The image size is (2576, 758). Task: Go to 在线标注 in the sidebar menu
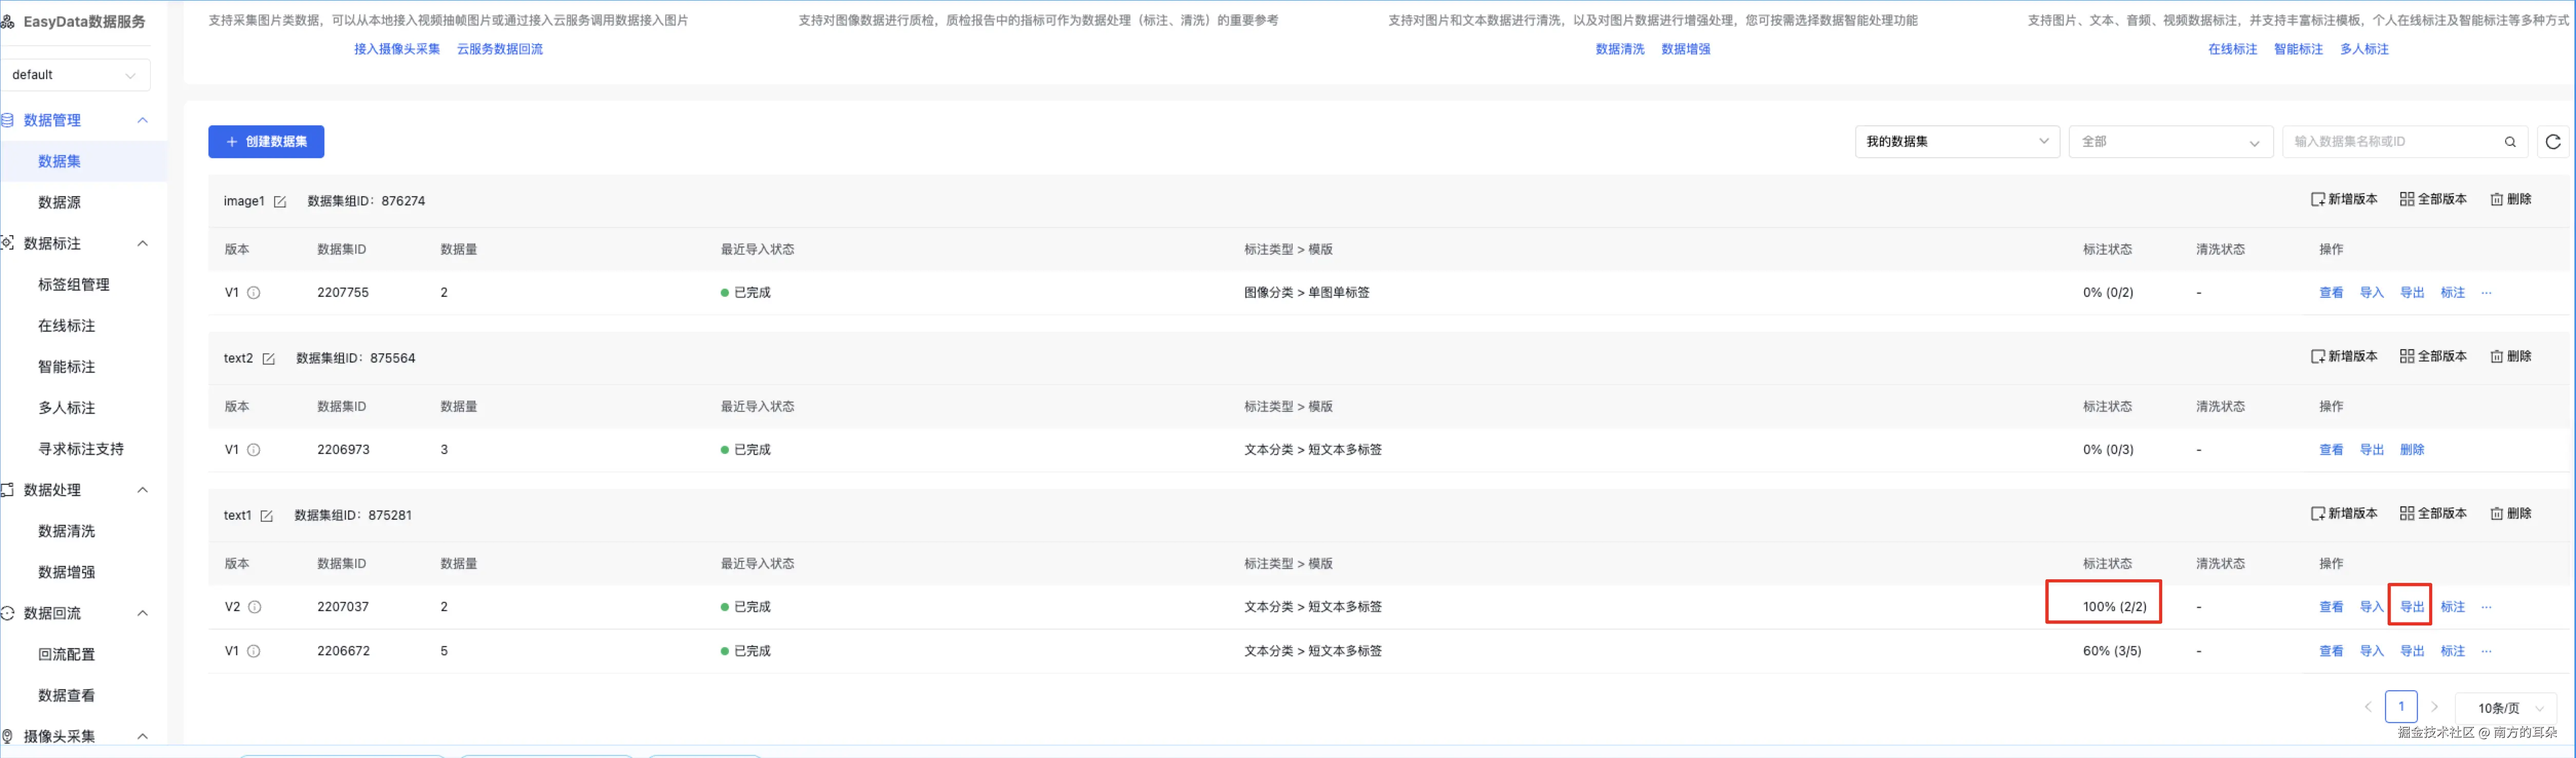(66, 326)
